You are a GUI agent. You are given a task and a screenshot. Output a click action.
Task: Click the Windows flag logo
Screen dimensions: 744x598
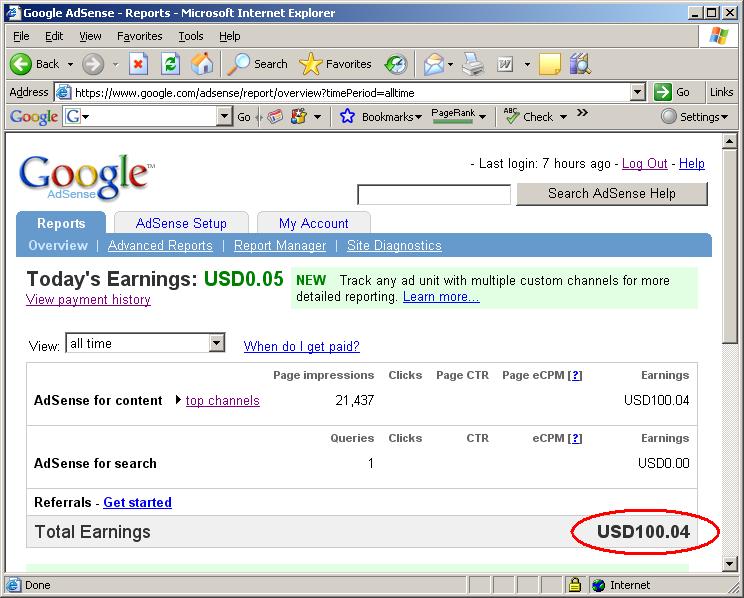click(718, 36)
